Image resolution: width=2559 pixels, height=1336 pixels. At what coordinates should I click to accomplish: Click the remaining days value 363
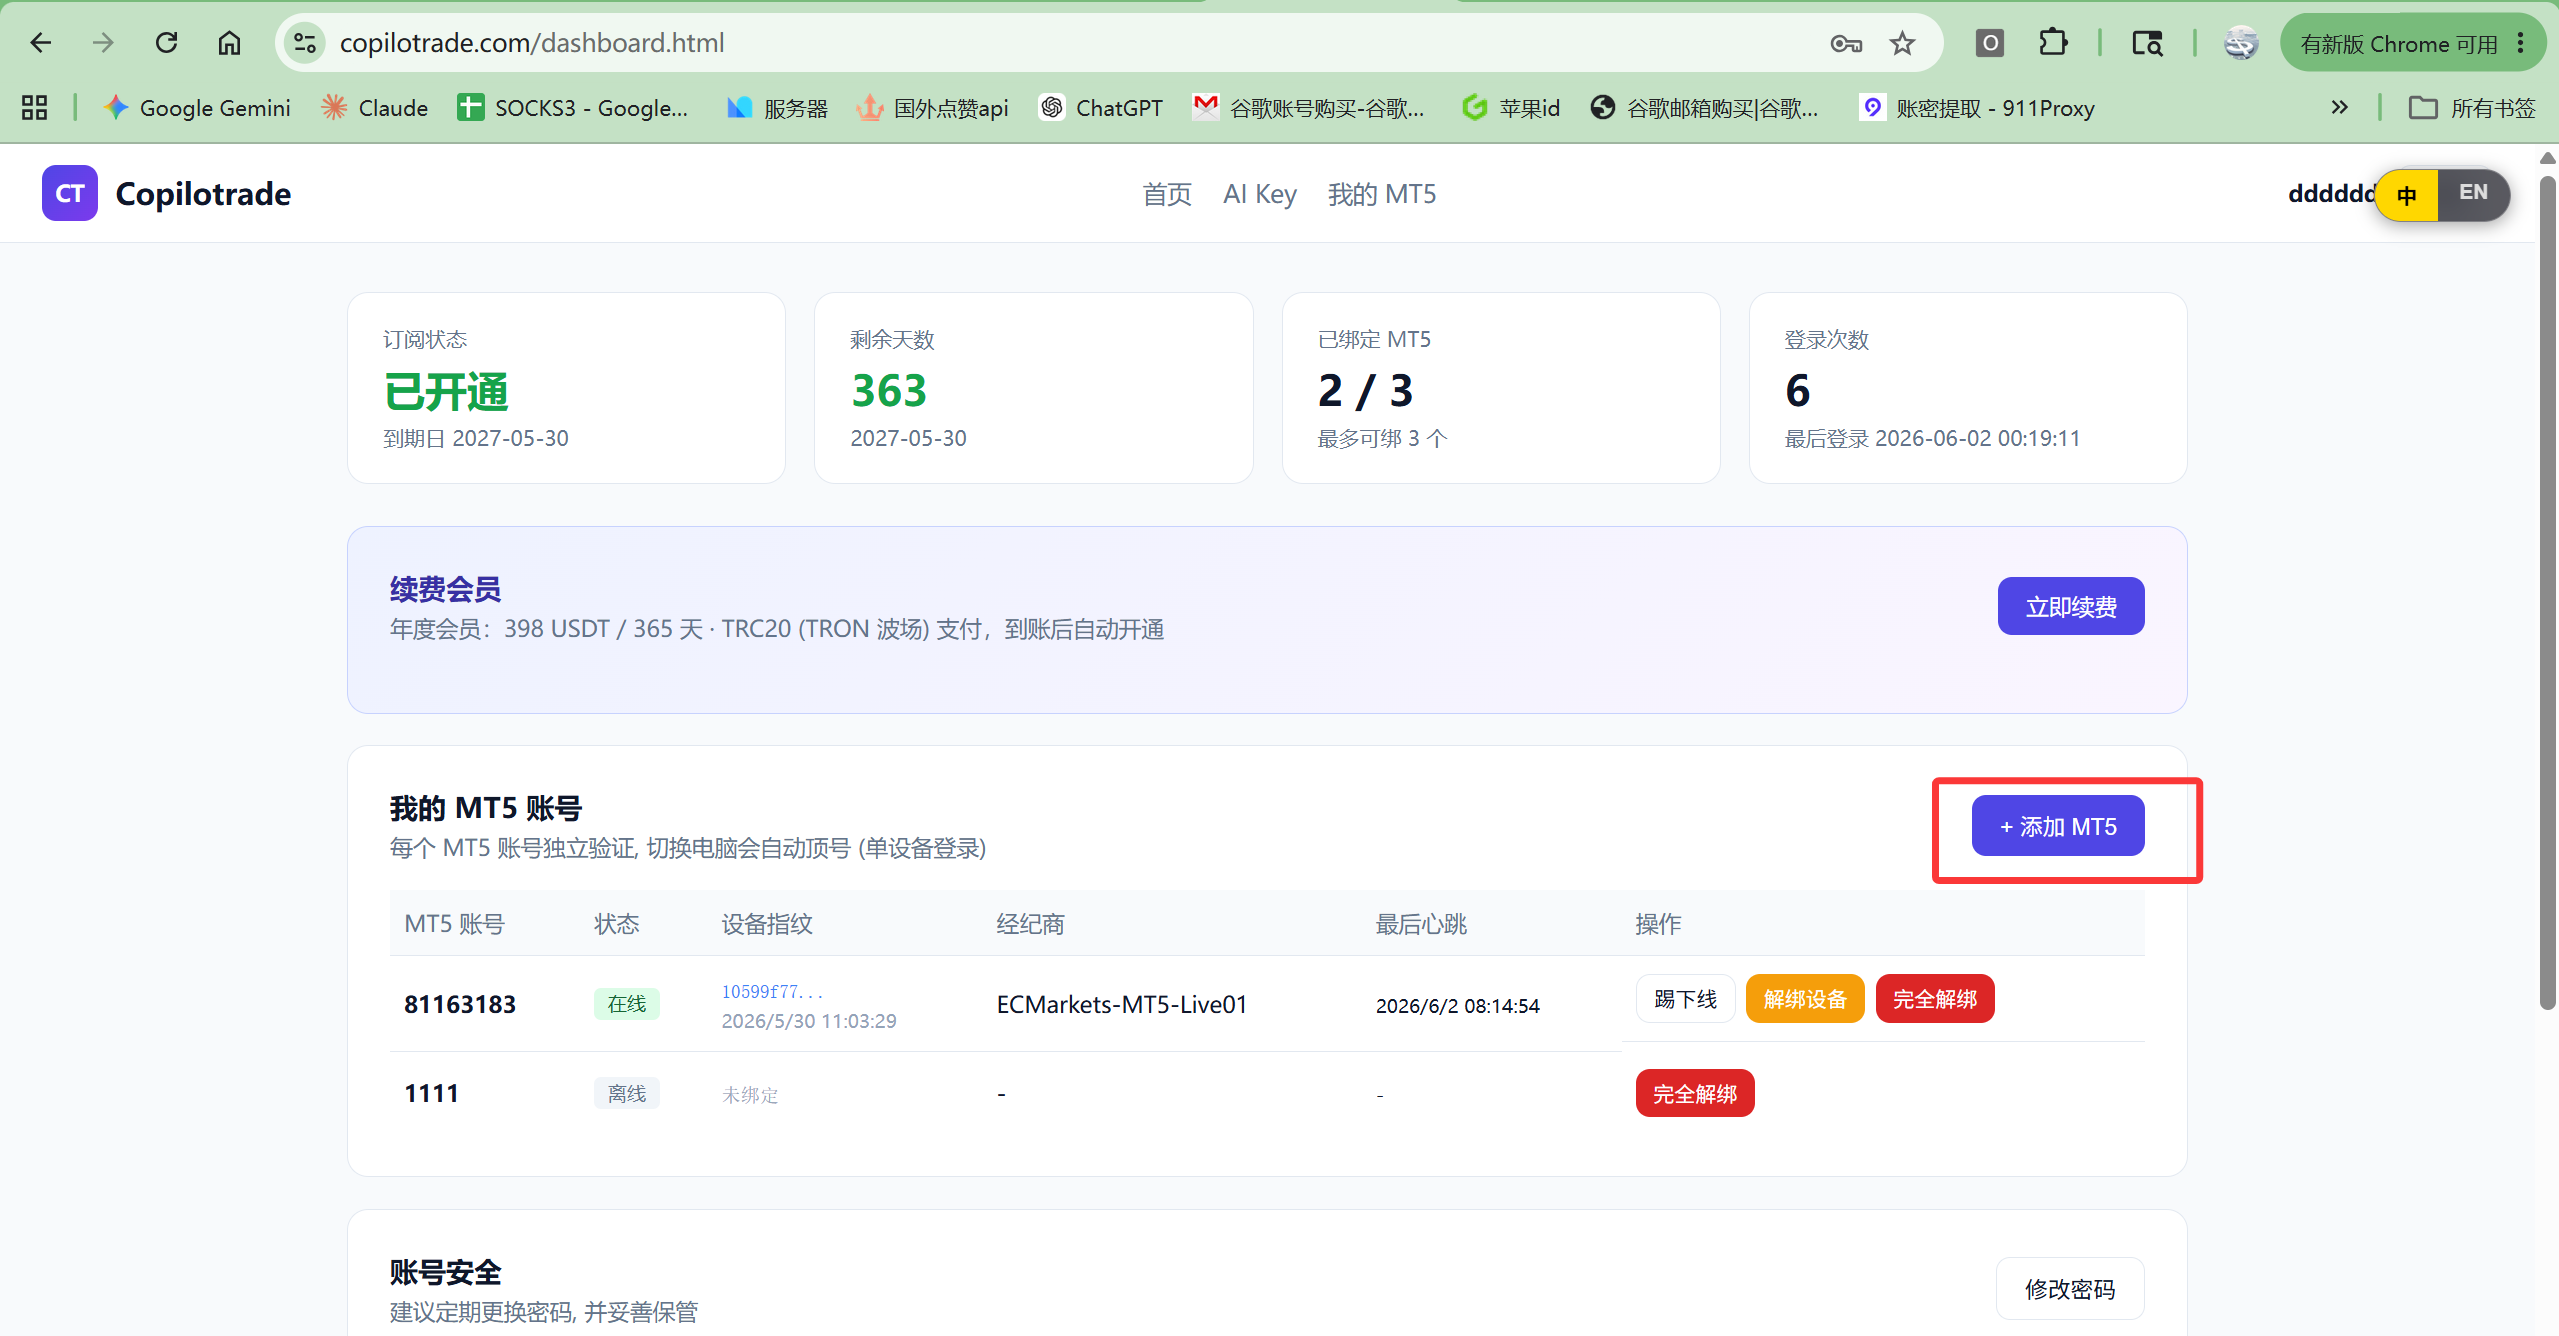click(889, 390)
